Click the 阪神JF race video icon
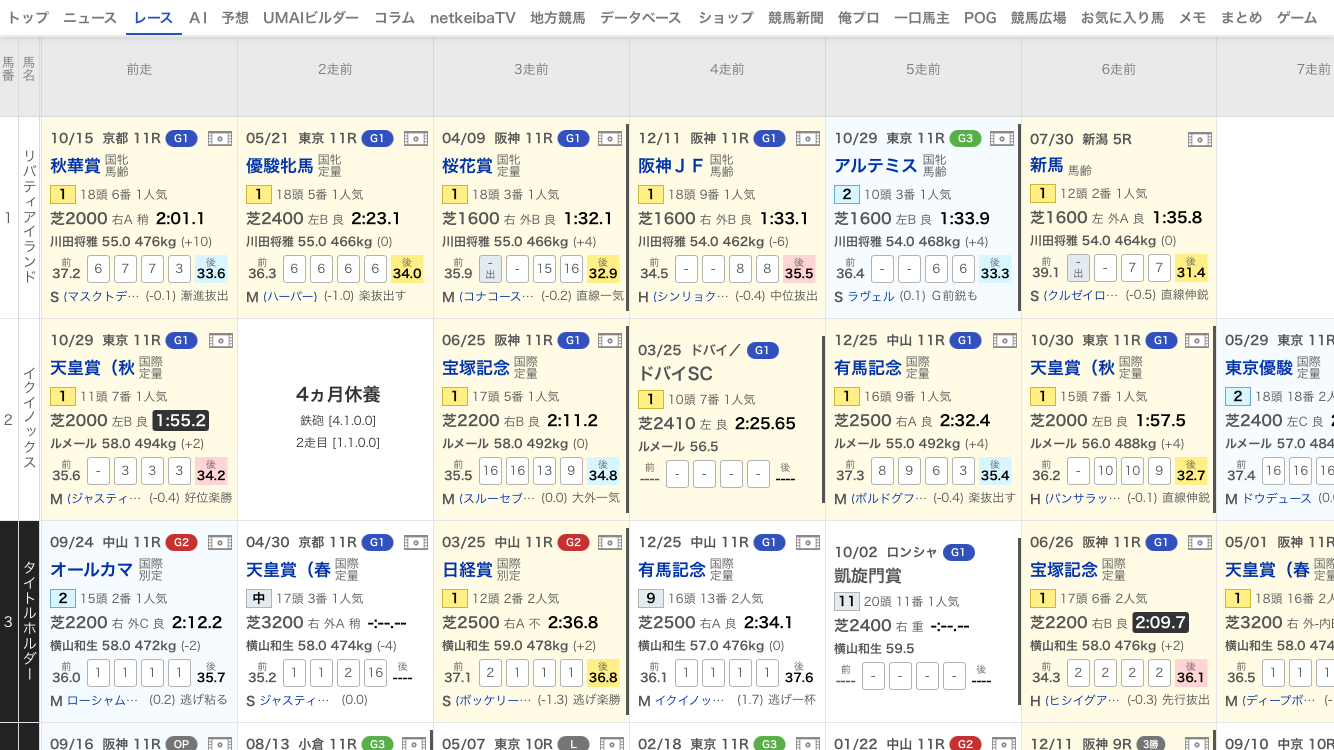1334x750 pixels. [x=807, y=139]
